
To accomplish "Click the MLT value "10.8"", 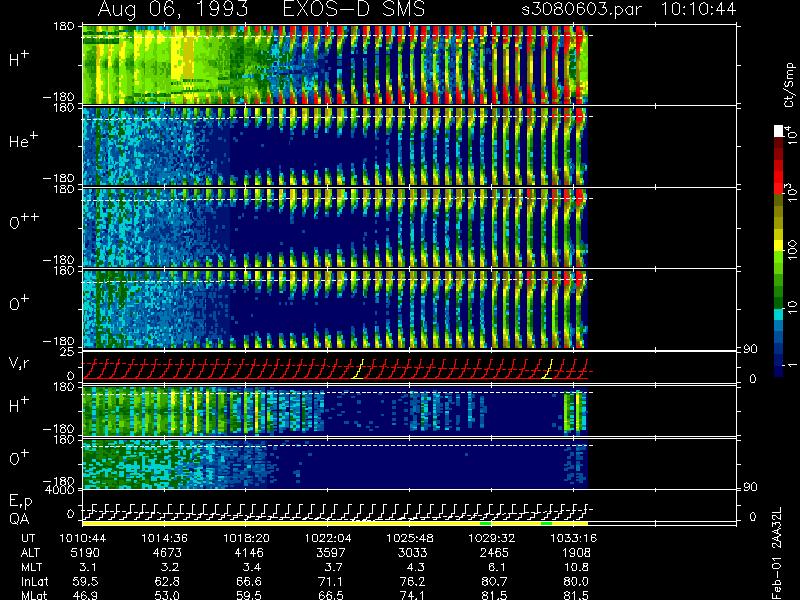I will (577, 567).
